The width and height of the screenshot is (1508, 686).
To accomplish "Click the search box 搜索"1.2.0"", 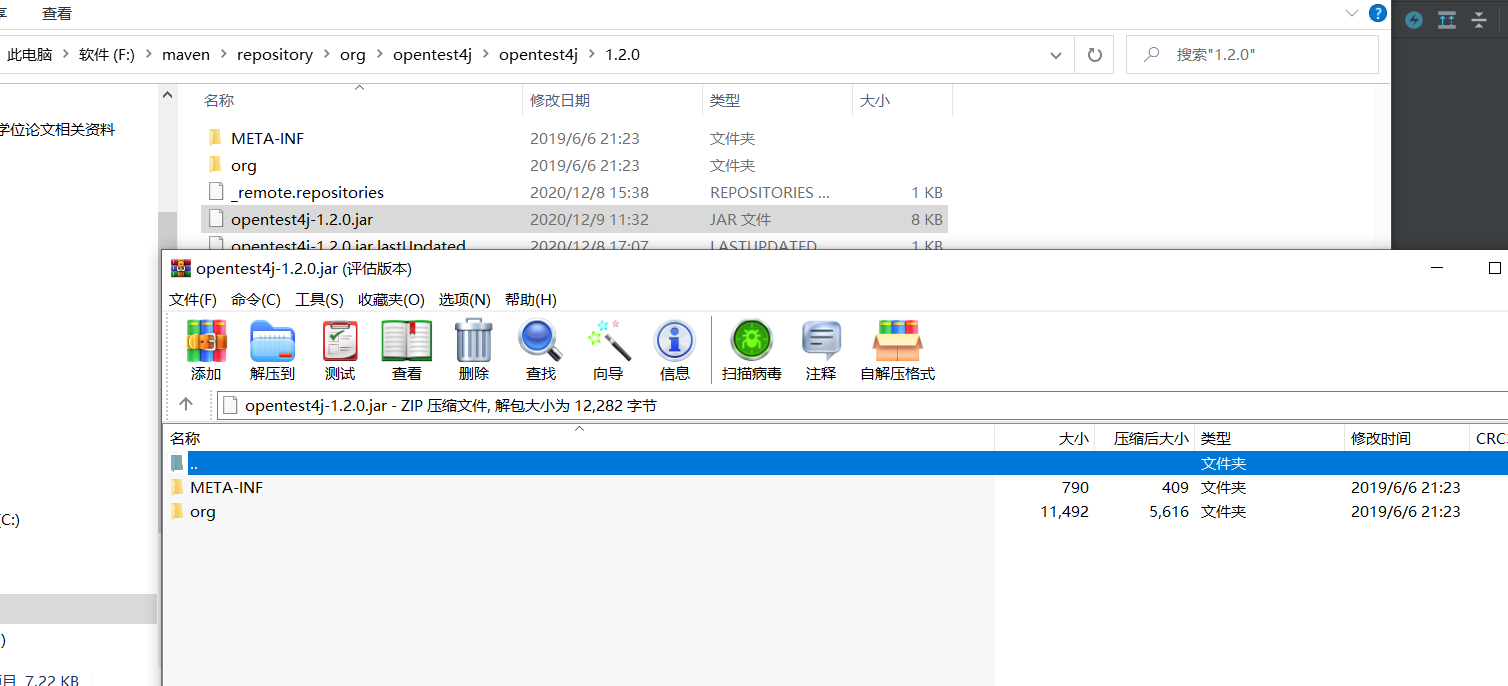I will point(1252,55).
